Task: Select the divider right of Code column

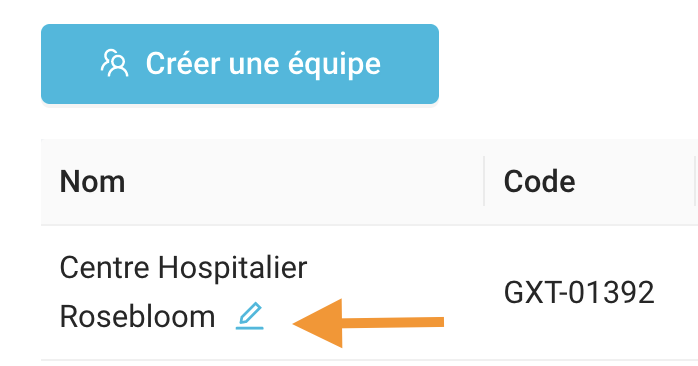Action: tap(694, 181)
